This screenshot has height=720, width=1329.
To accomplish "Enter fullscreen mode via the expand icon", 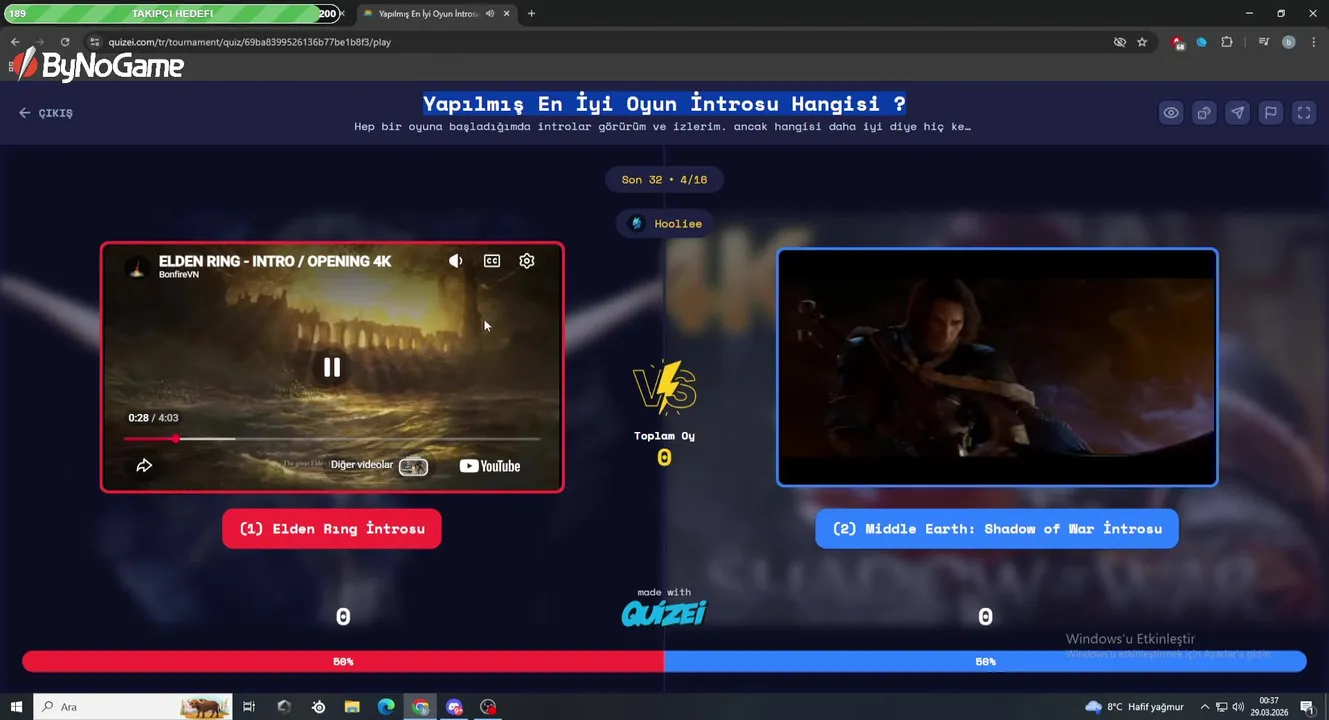I will coord(1304,113).
